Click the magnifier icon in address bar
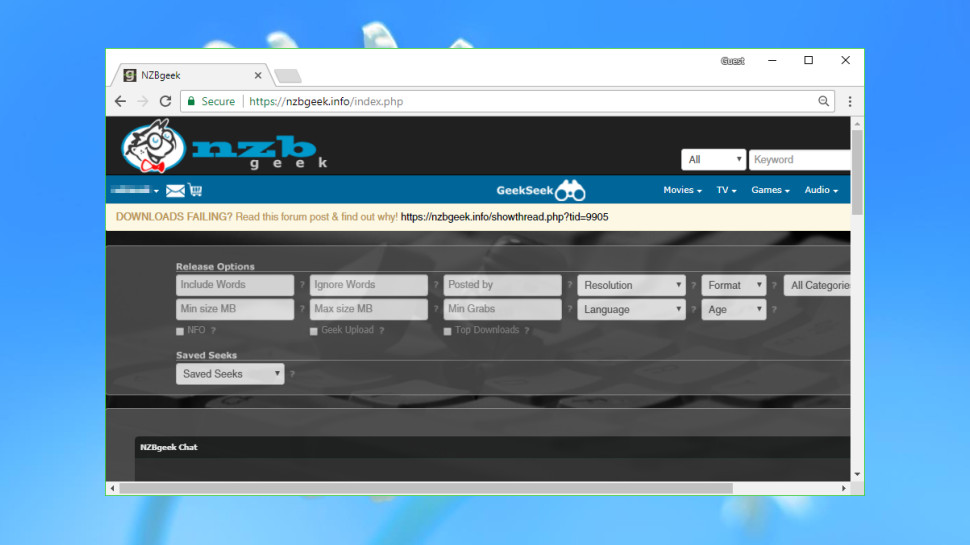The image size is (970, 545). 823,101
